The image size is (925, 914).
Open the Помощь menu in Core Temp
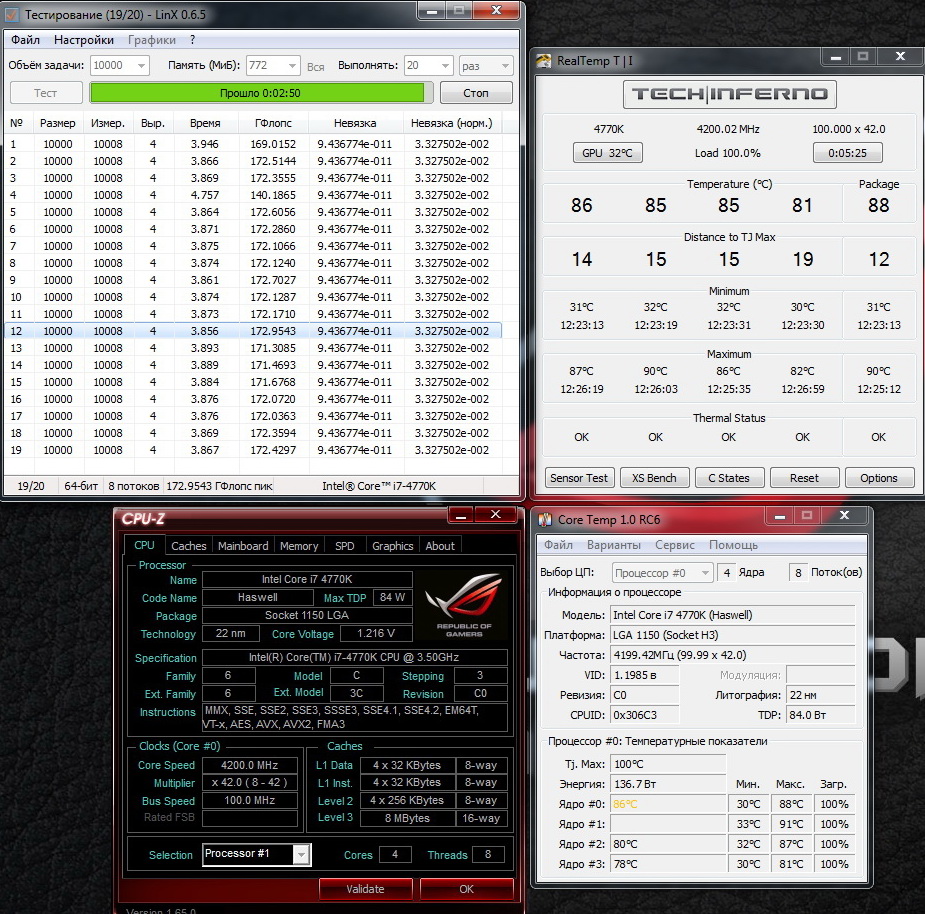pos(733,545)
